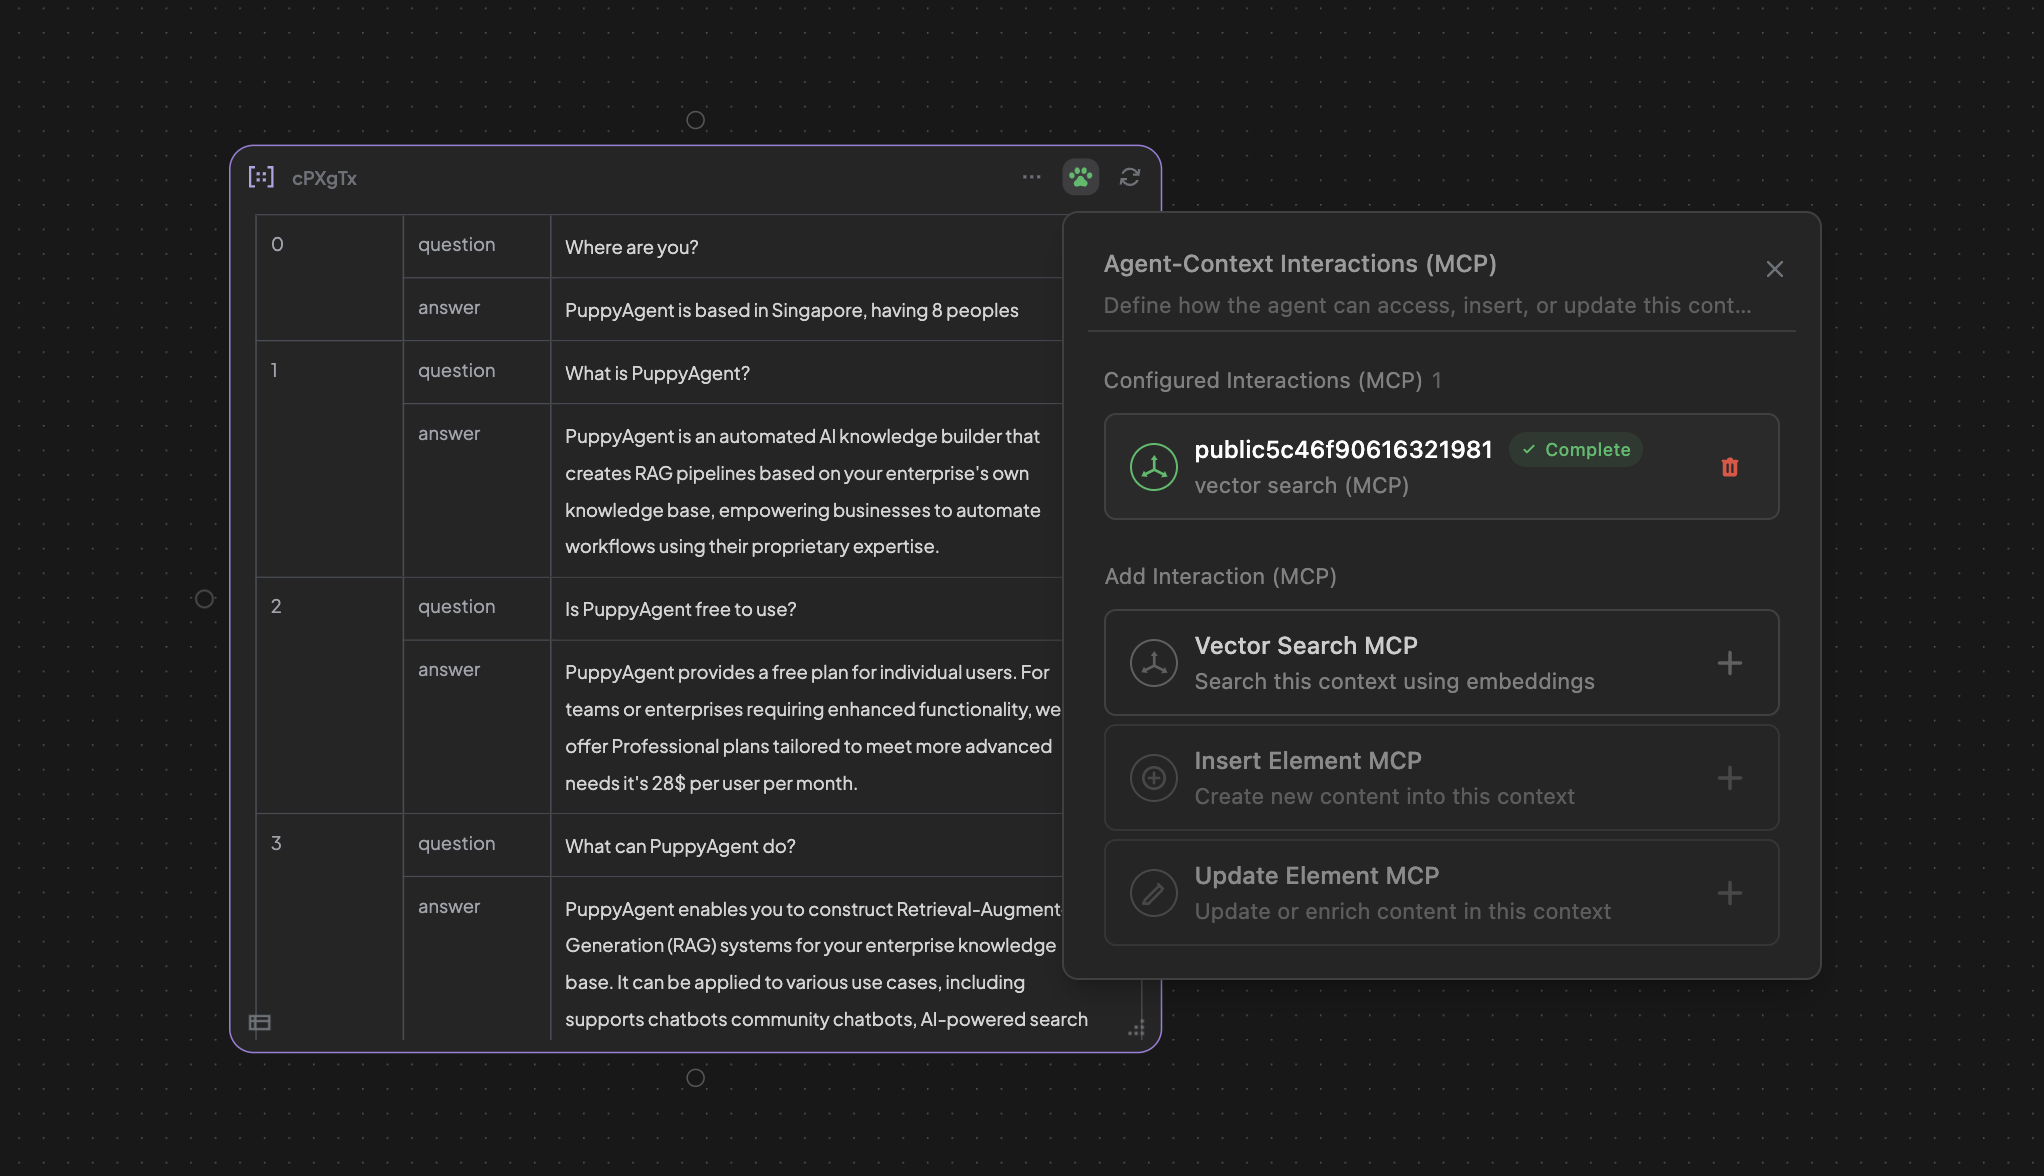Click the 'Agent-Context Interactions (MCP)' panel title
This screenshot has height=1176, width=2044.
pyautogui.click(x=1300, y=264)
